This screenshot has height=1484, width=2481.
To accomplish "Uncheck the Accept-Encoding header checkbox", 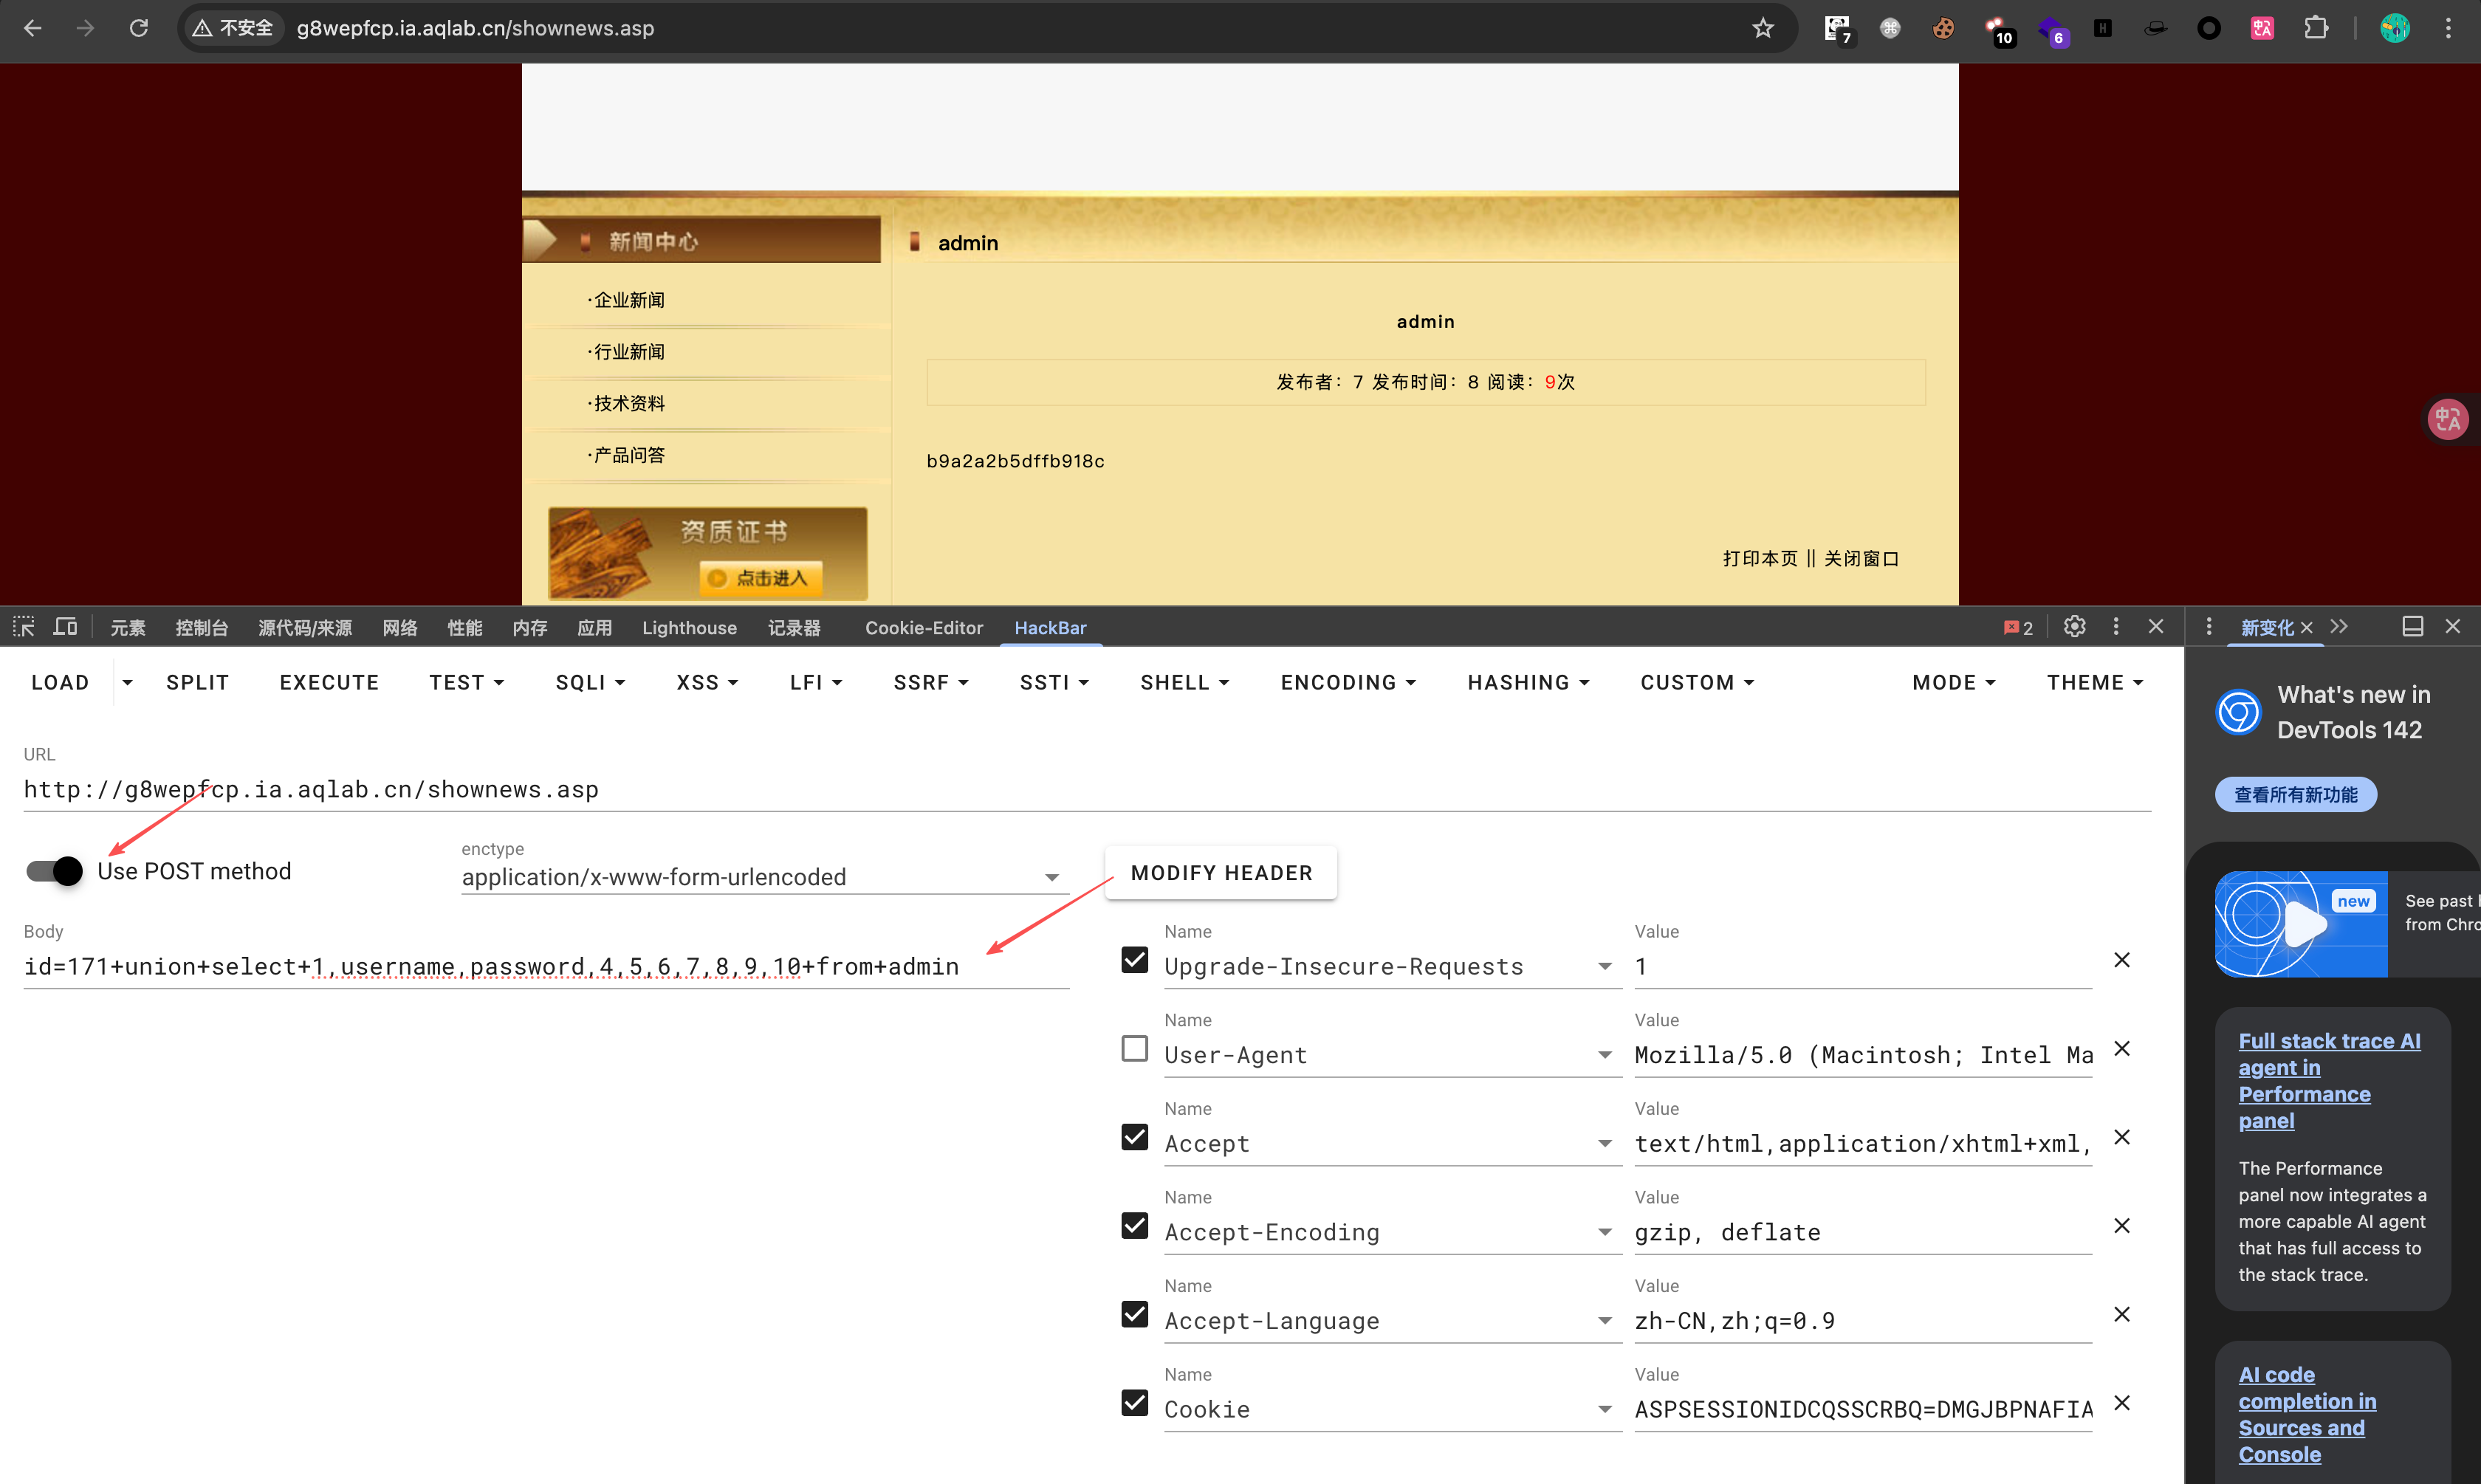I will (1134, 1226).
